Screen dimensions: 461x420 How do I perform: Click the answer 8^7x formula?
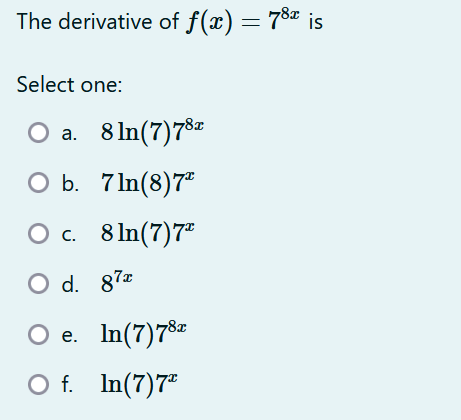point(117,282)
